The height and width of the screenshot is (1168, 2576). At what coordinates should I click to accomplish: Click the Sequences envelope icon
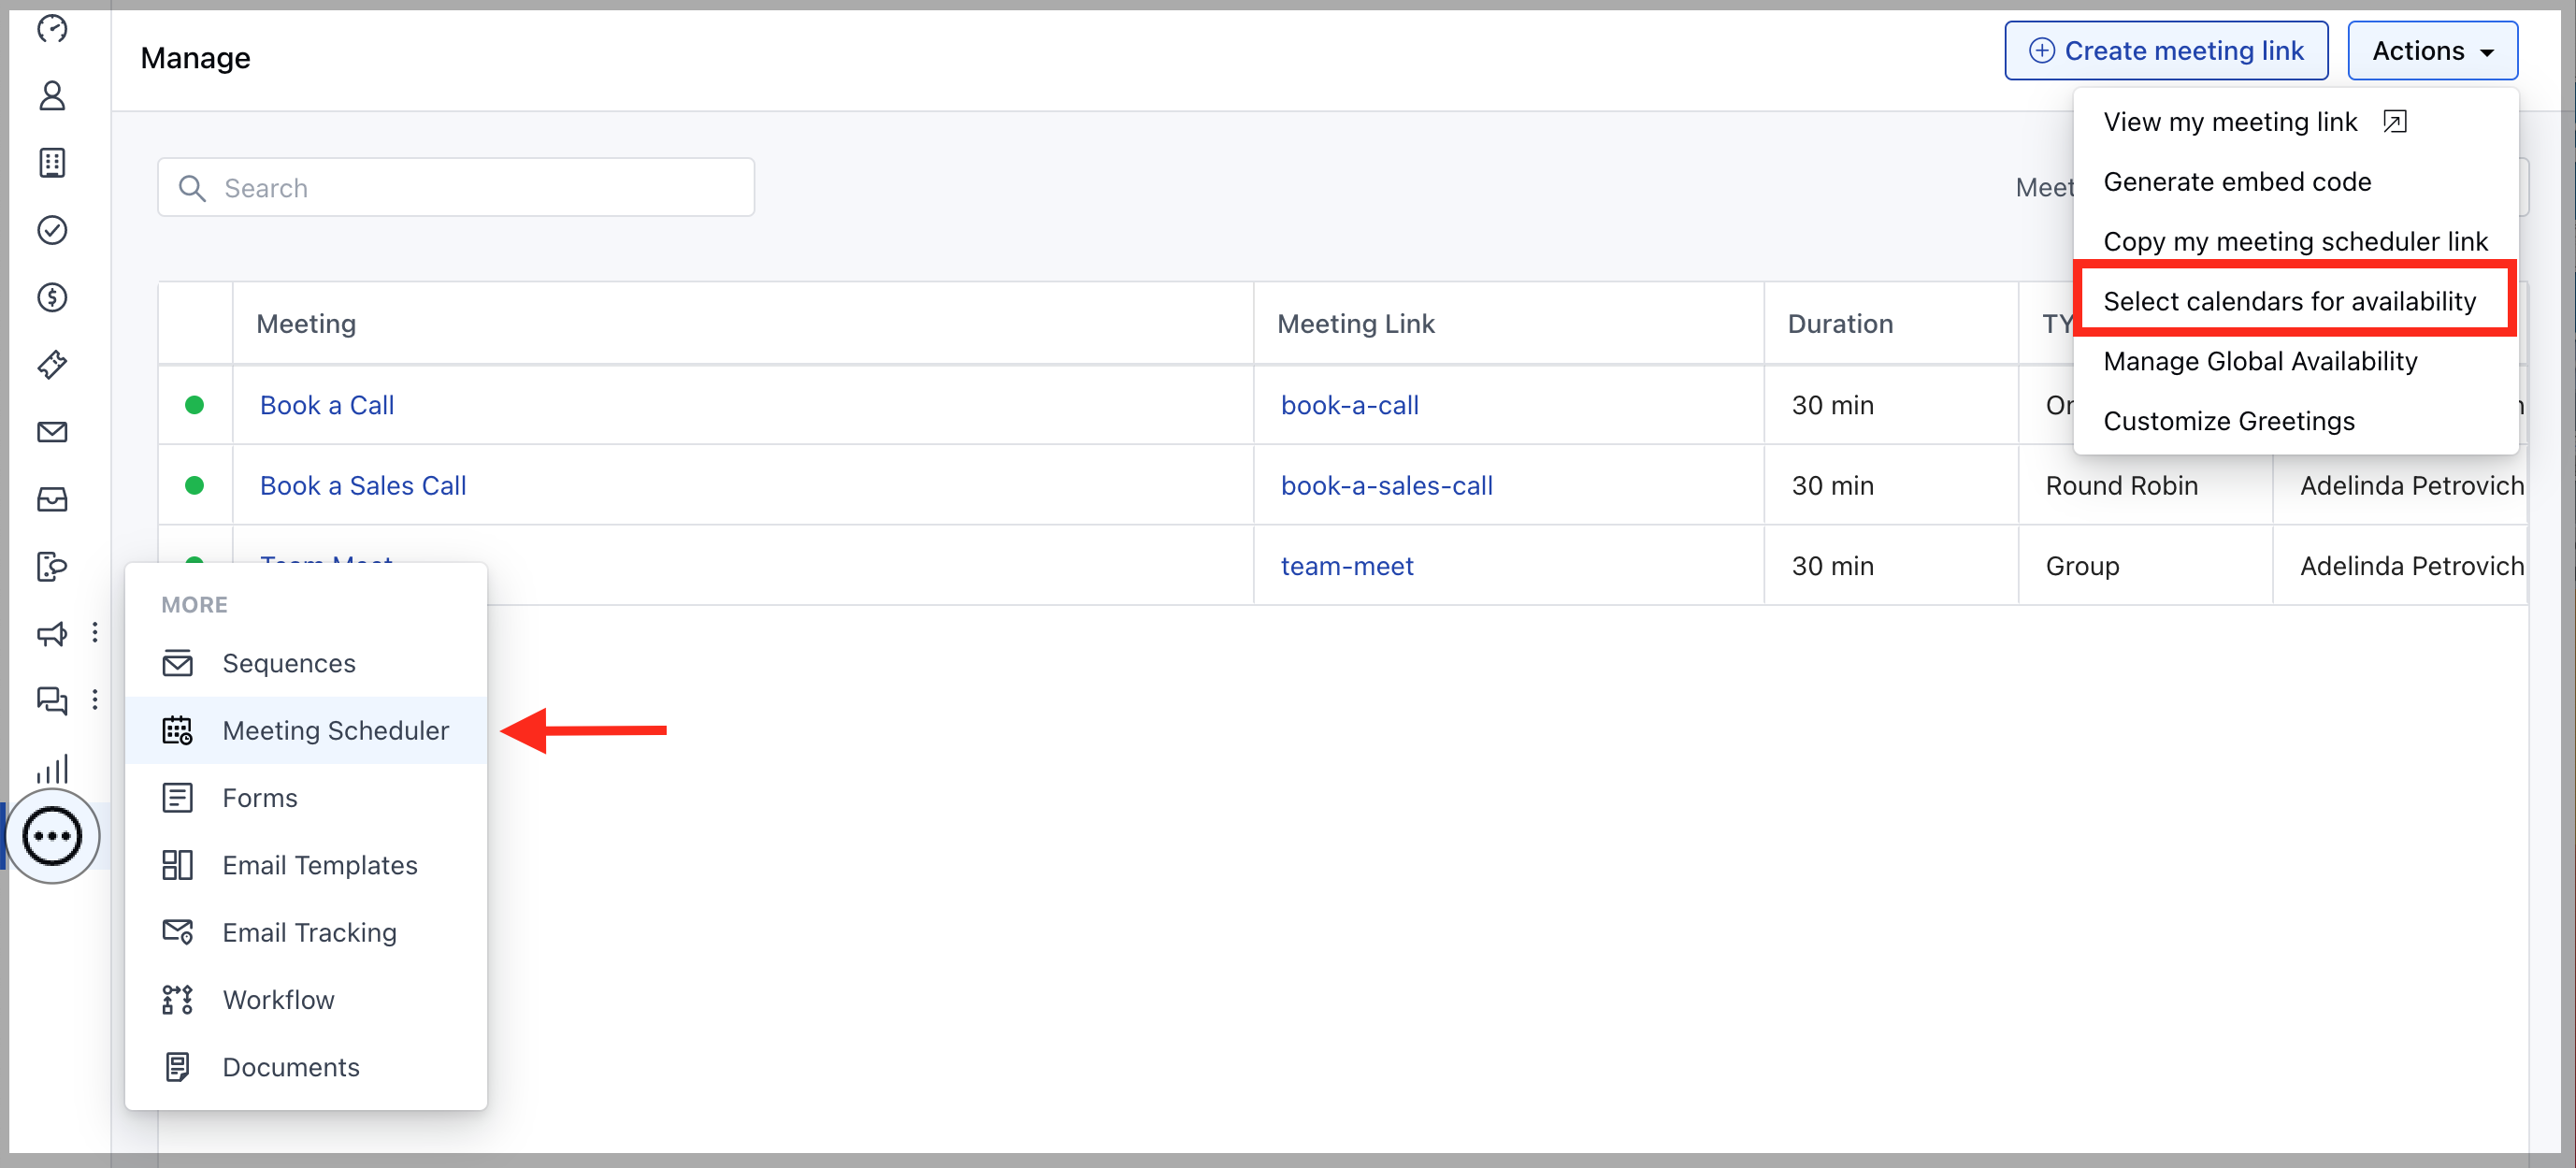177,663
